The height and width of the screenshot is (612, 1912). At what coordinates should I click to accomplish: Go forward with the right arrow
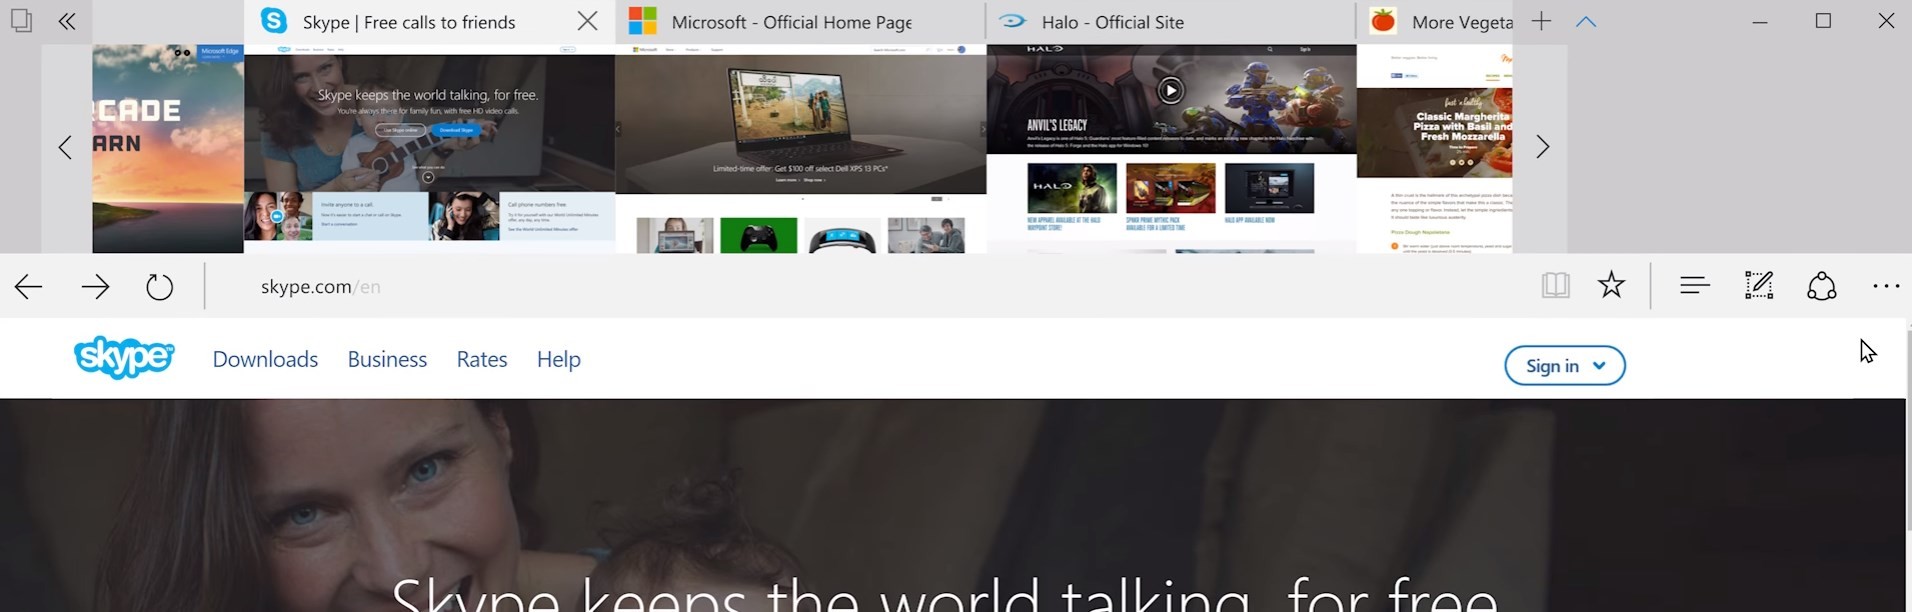(x=95, y=287)
